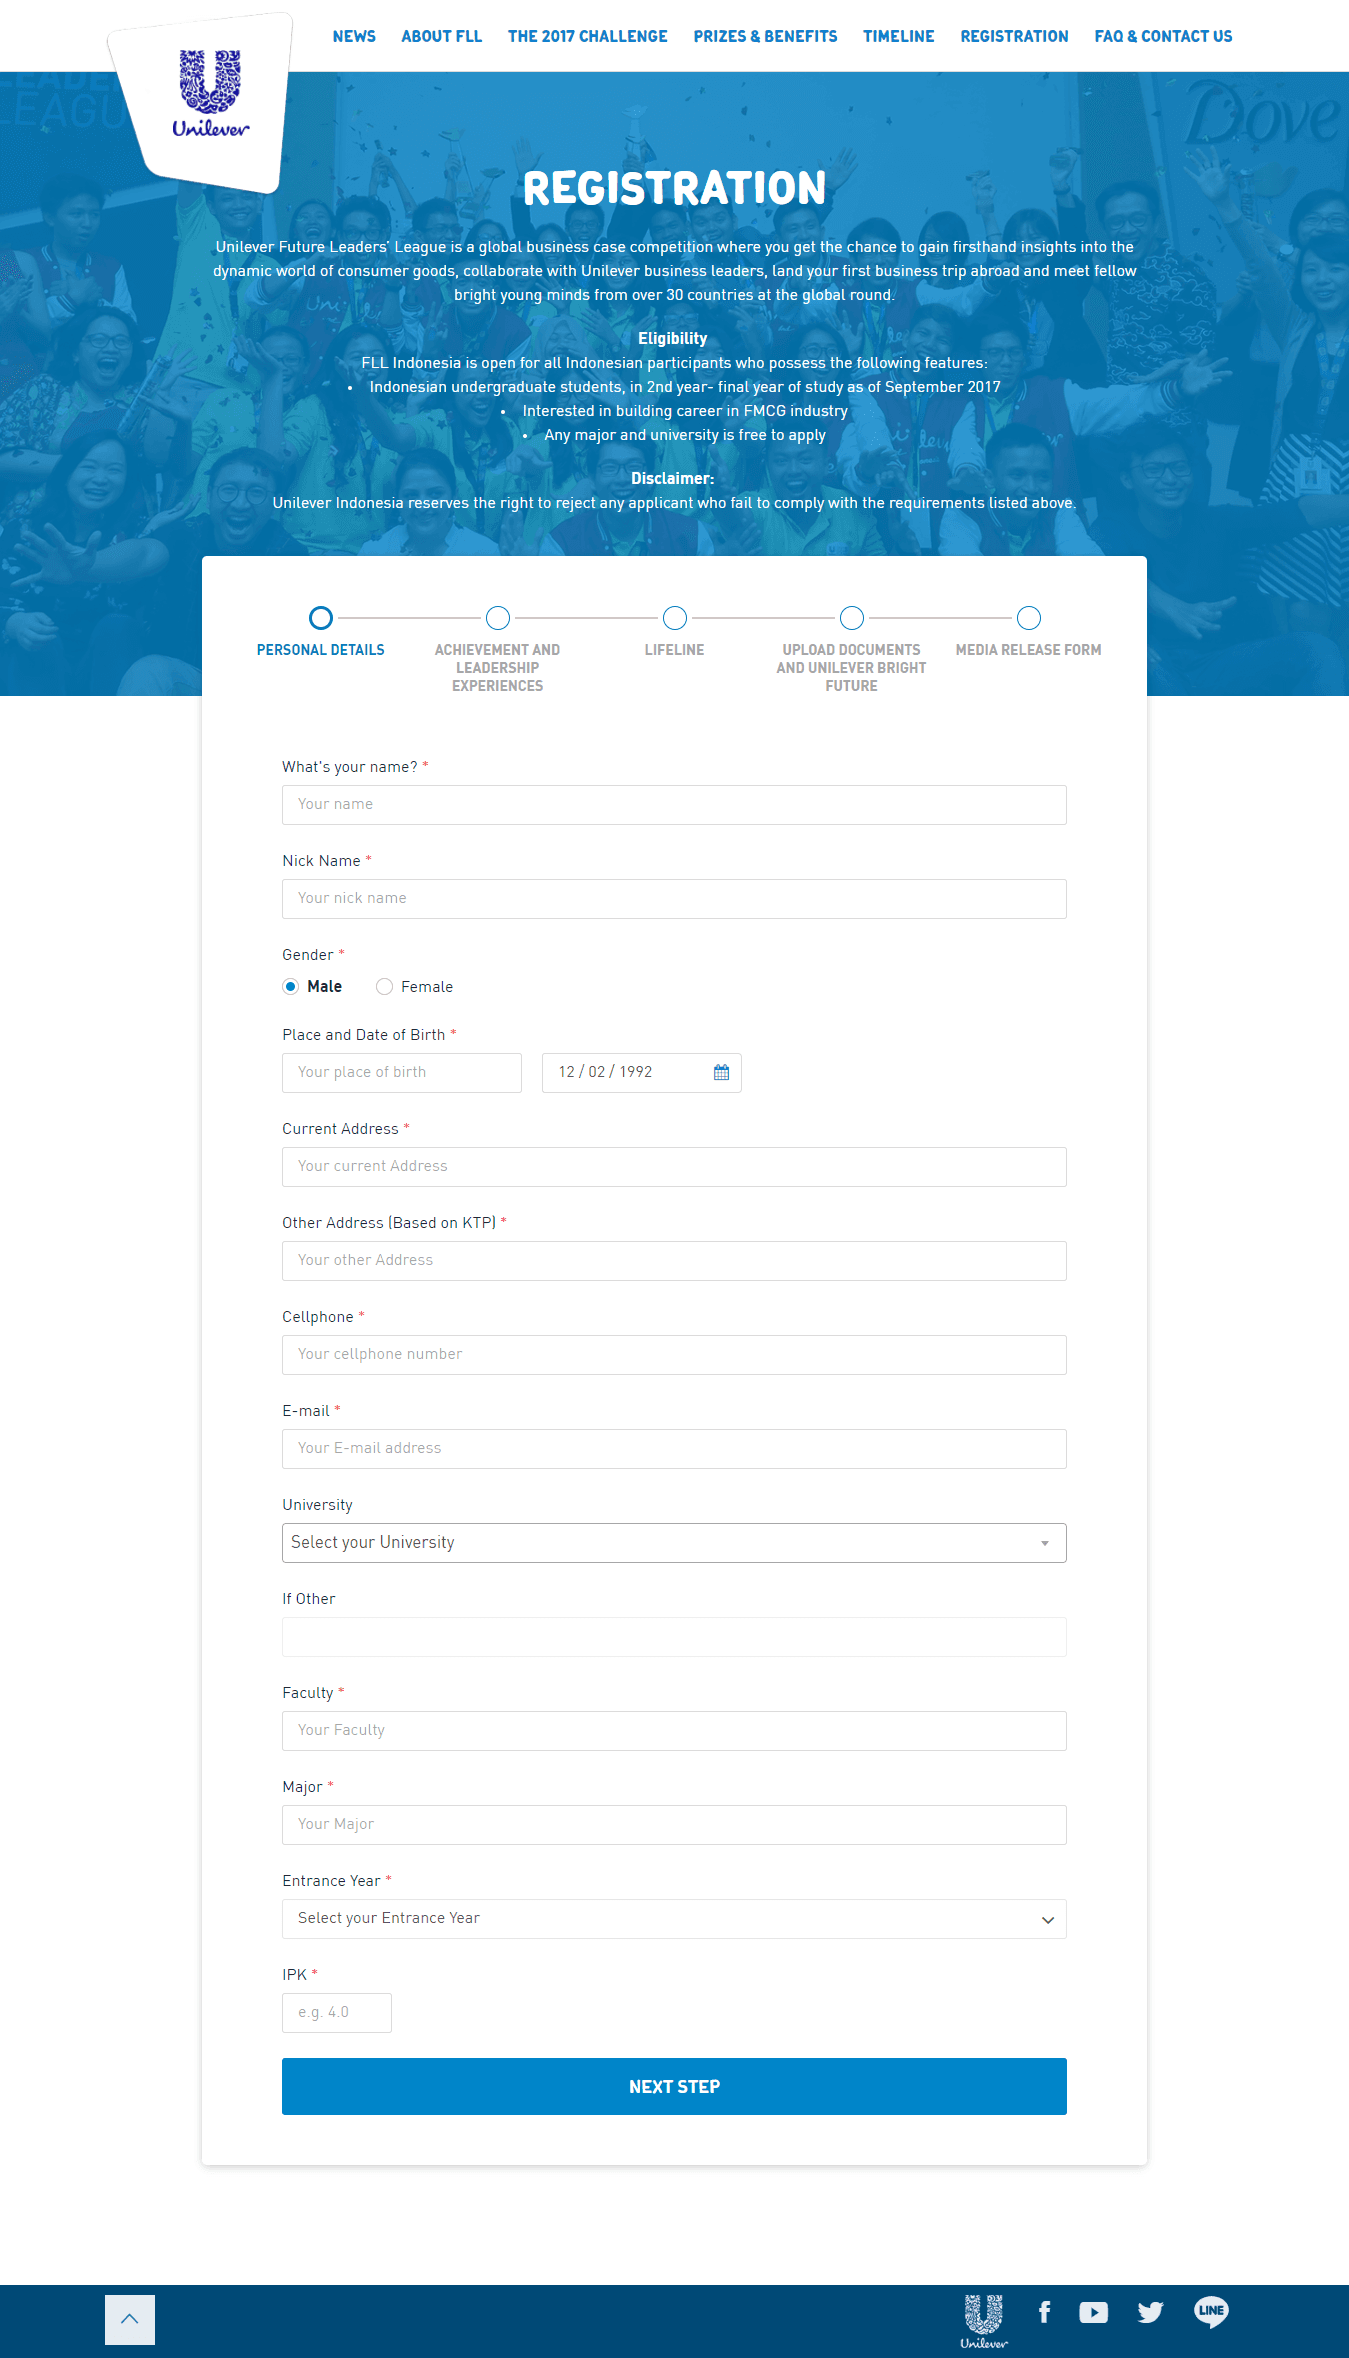1349x2358 pixels.
Task: Select the Achievement and Leadership Experiences step
Action: 498,618
